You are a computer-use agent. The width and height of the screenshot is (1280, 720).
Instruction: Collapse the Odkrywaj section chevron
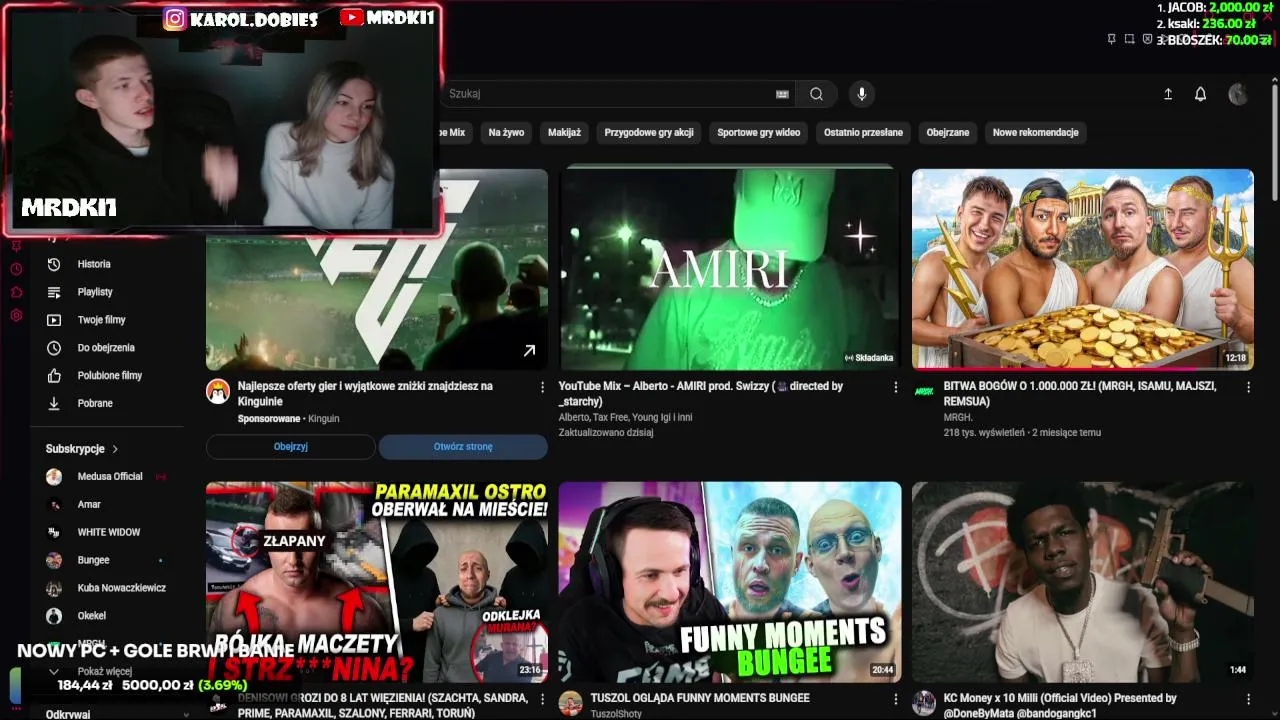(185, 715)
